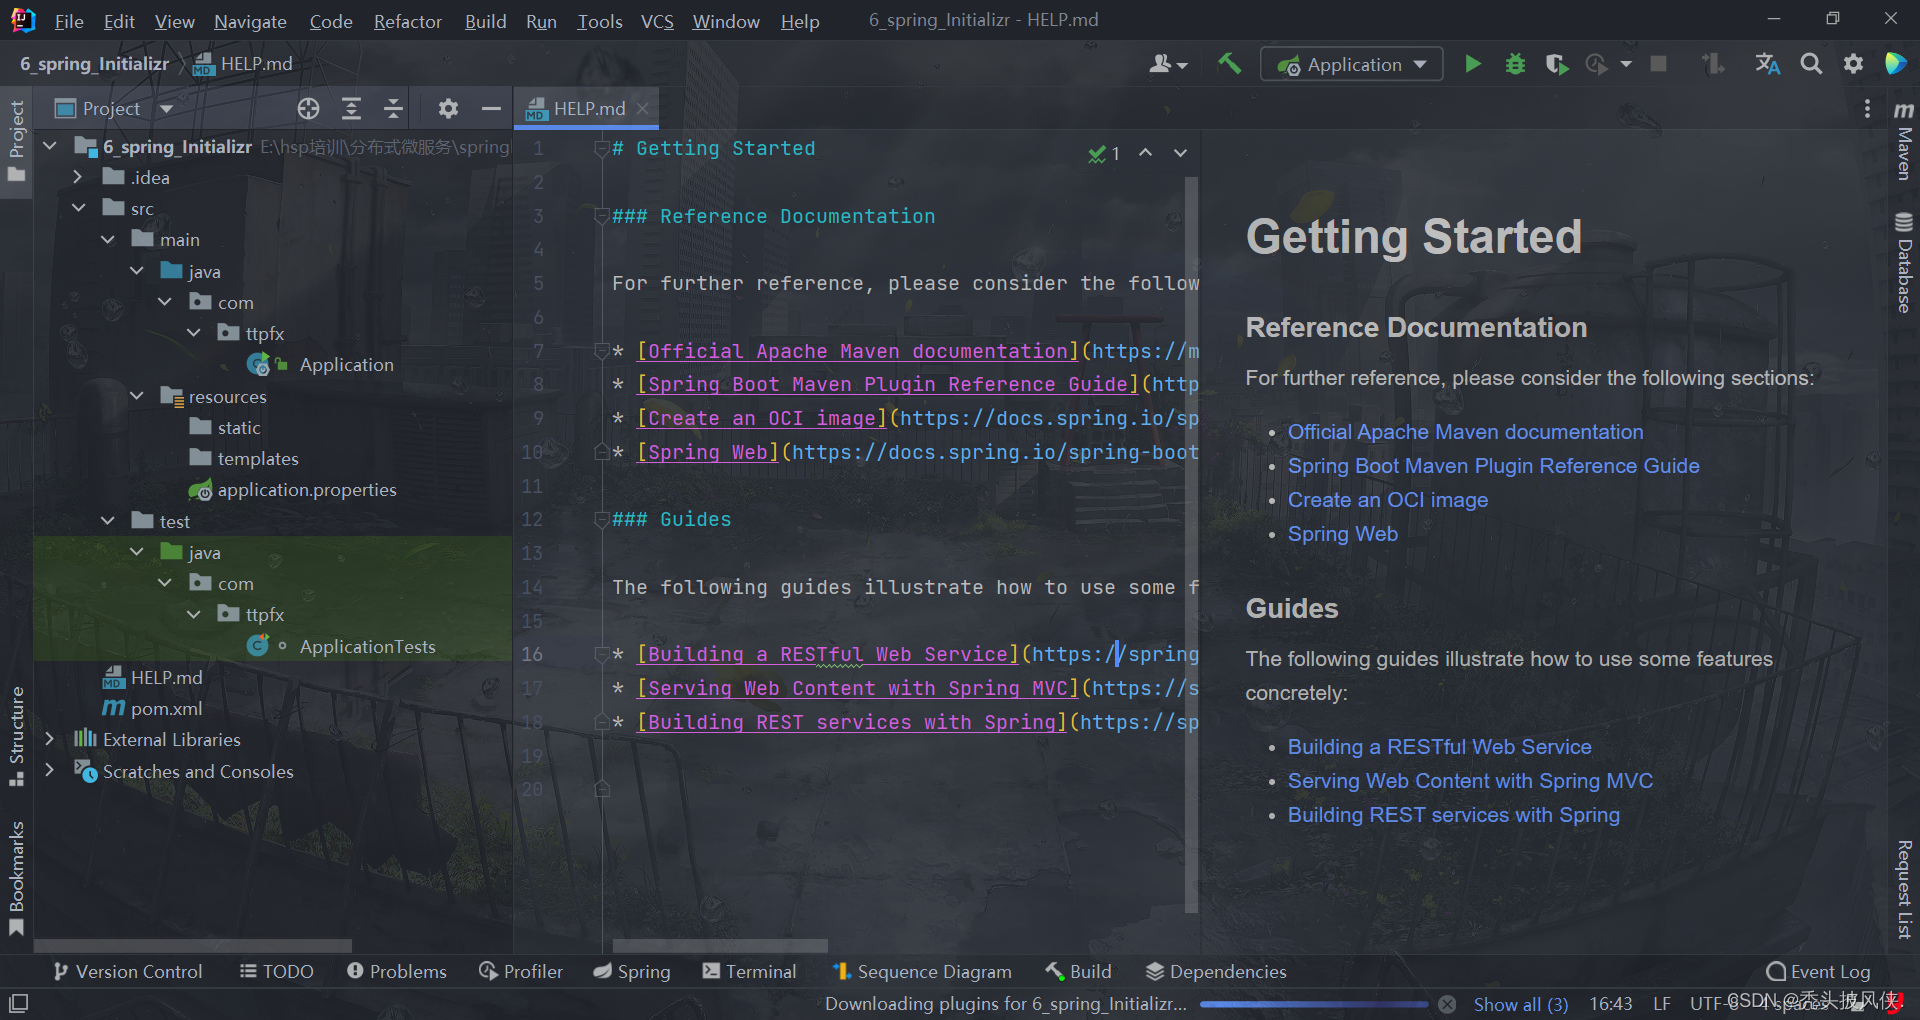Run Application with Coverage
This screenshot has width=1920, height=1020.
point(1556,64)
